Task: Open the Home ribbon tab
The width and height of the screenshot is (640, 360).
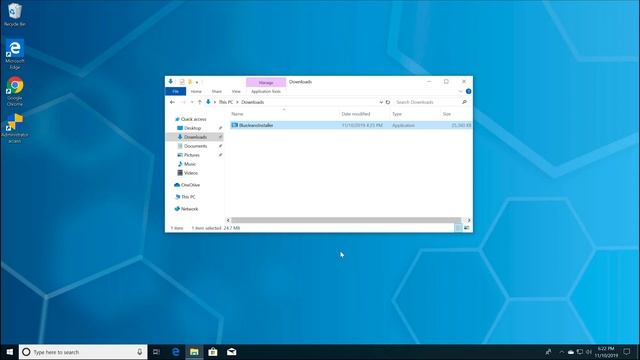Action: coord(196,91)
